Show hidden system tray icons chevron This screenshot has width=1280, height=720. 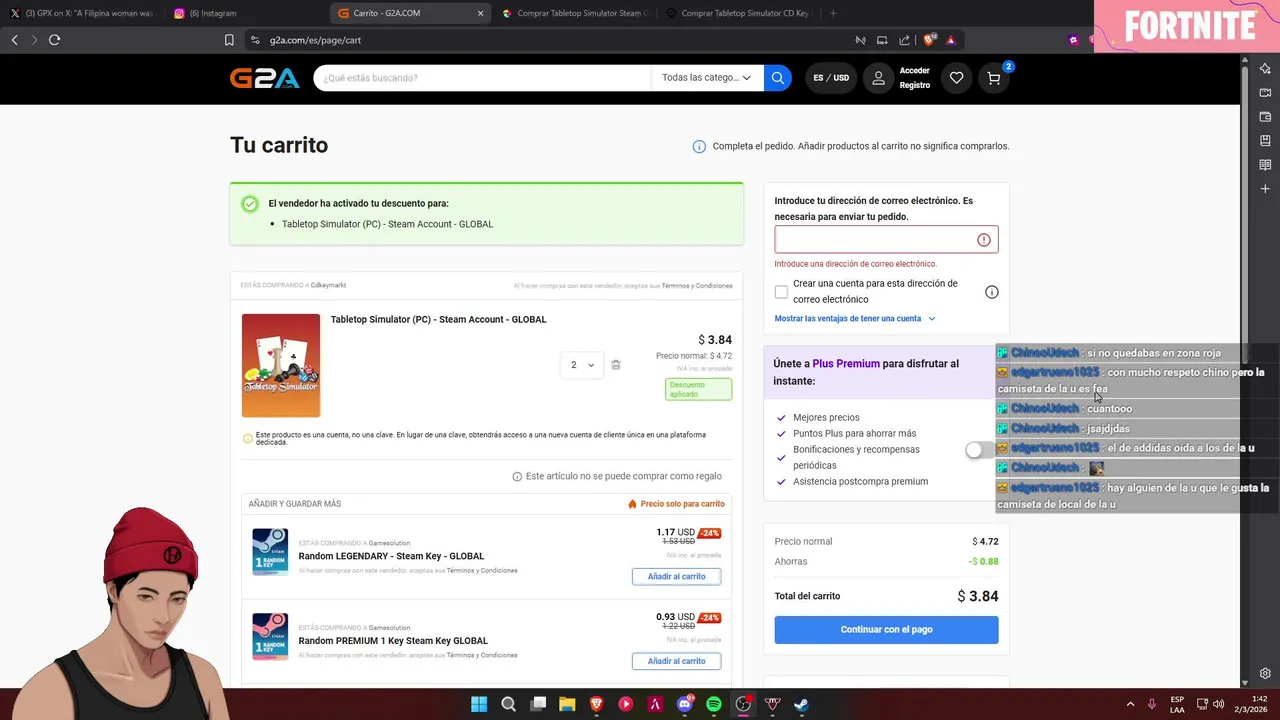tap(1130, 704)
